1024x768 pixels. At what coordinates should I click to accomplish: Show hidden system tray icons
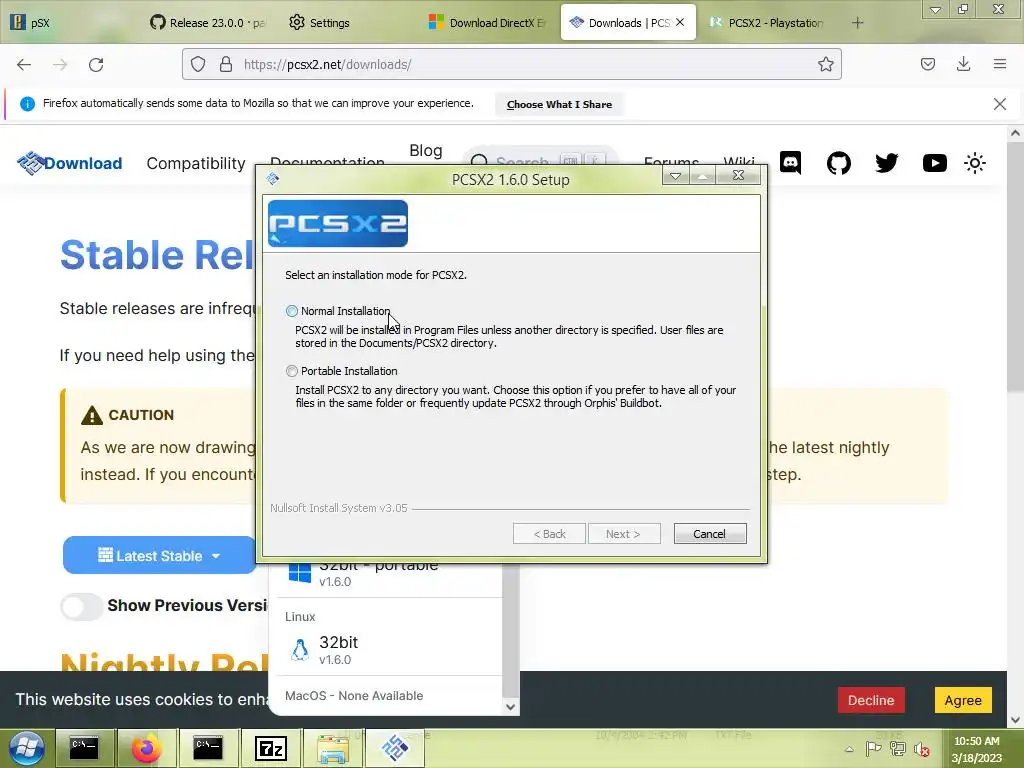849,749
